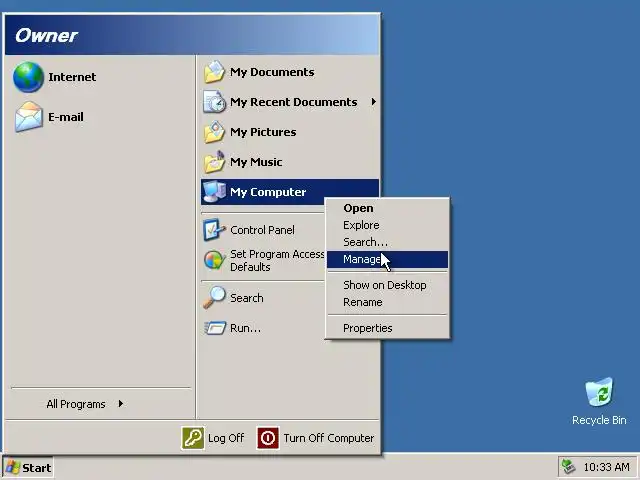Click the My Recent Documents clock icon
This screenshot has height=480, width=640.
[214, 102]
